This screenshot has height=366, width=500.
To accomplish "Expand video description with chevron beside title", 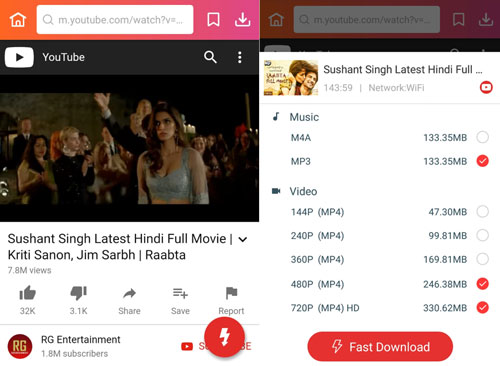I will click(x=243, y=239).
